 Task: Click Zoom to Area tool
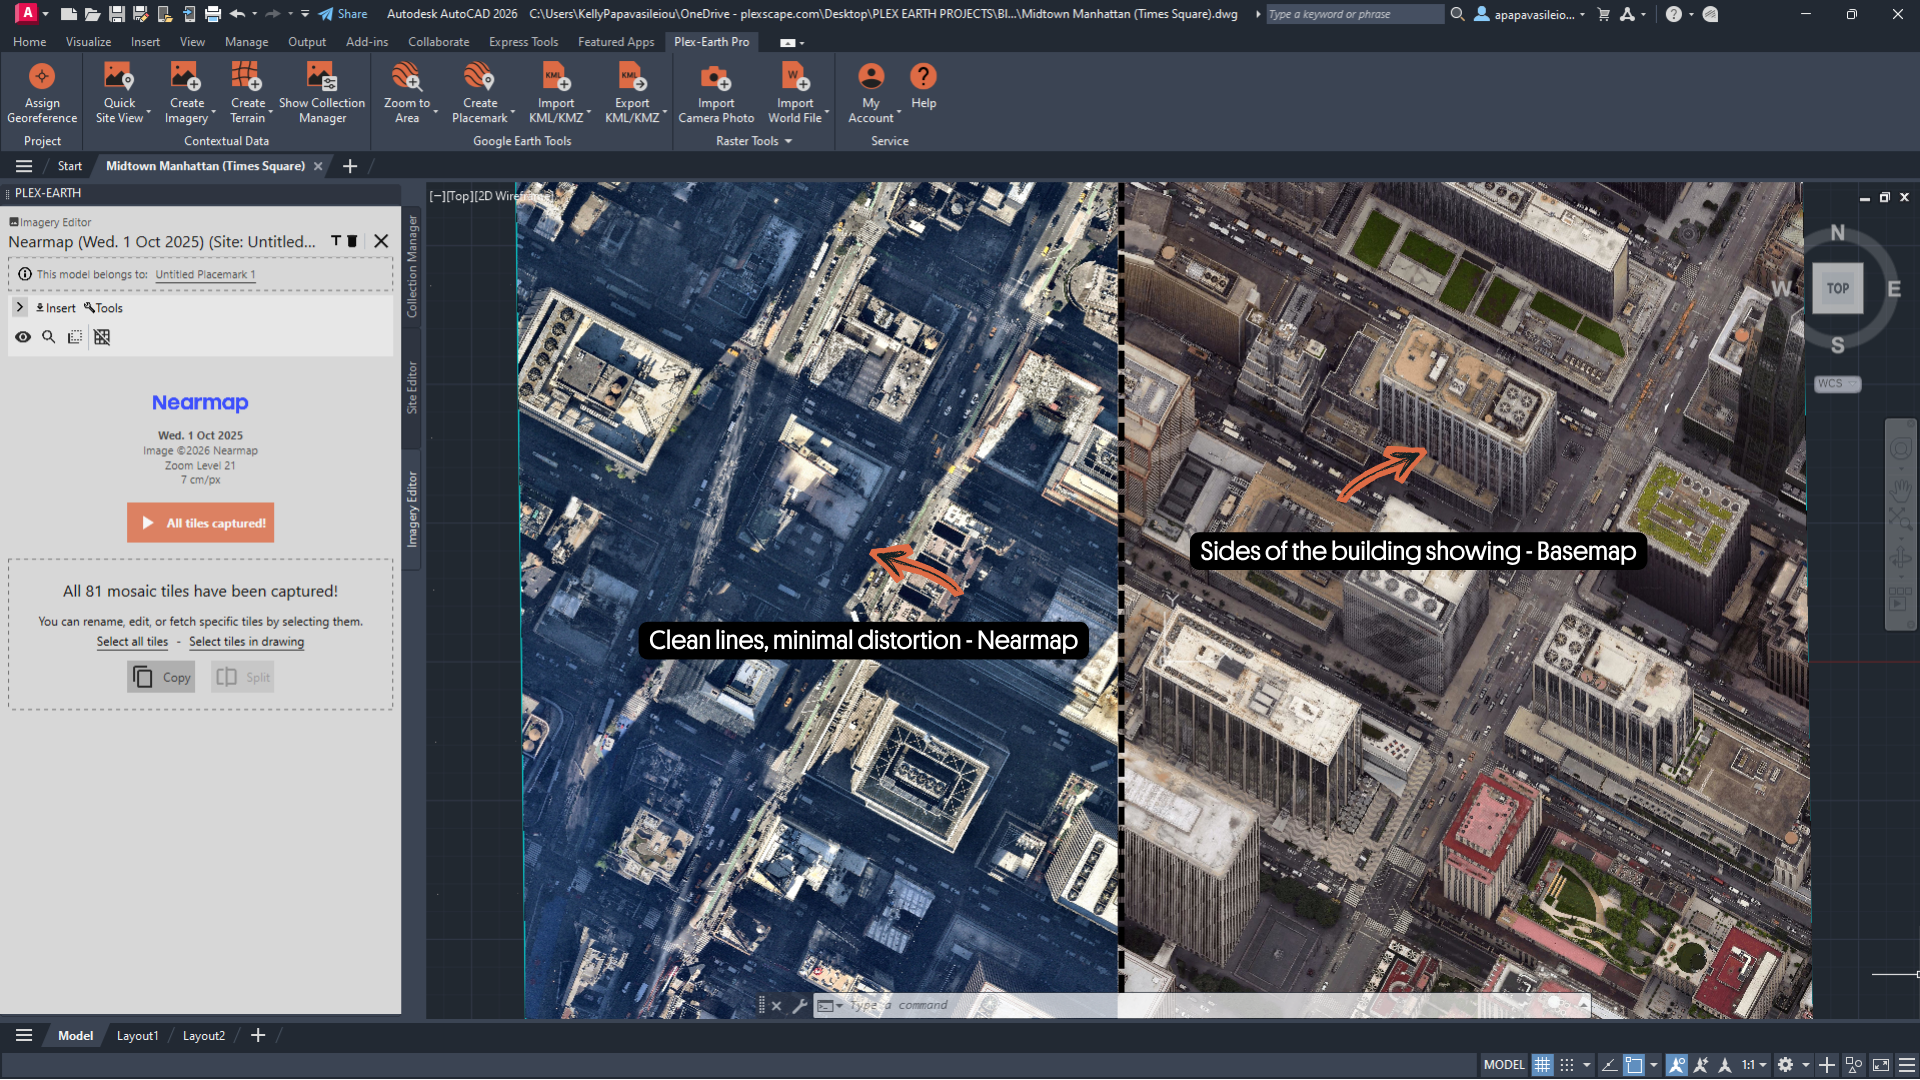click(x=407, y=94)
